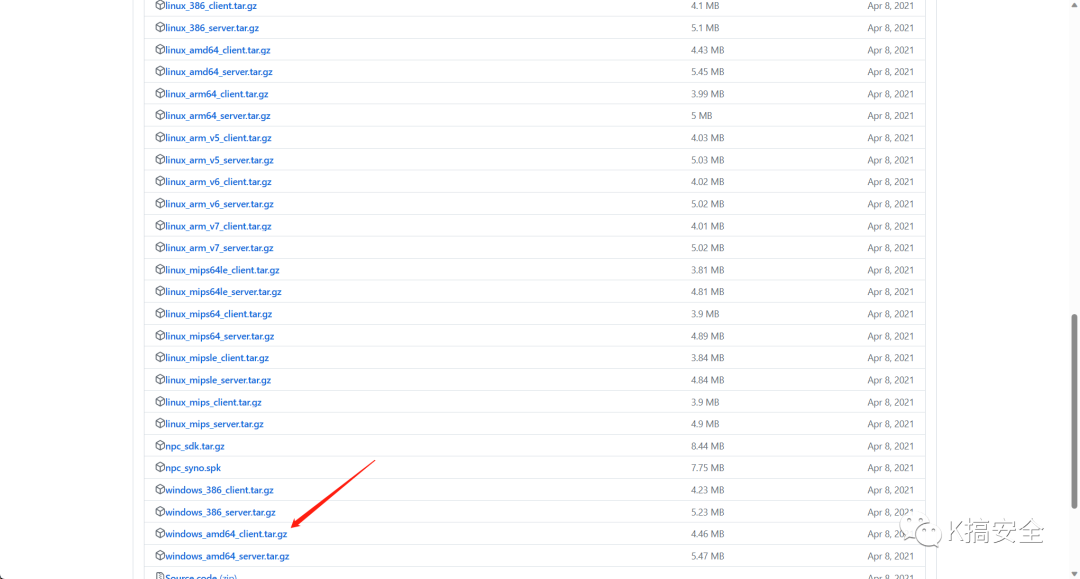Click package icon beside linux_386_server.tar.gz
Viewport: 1080px width, 579px height.
160,28
